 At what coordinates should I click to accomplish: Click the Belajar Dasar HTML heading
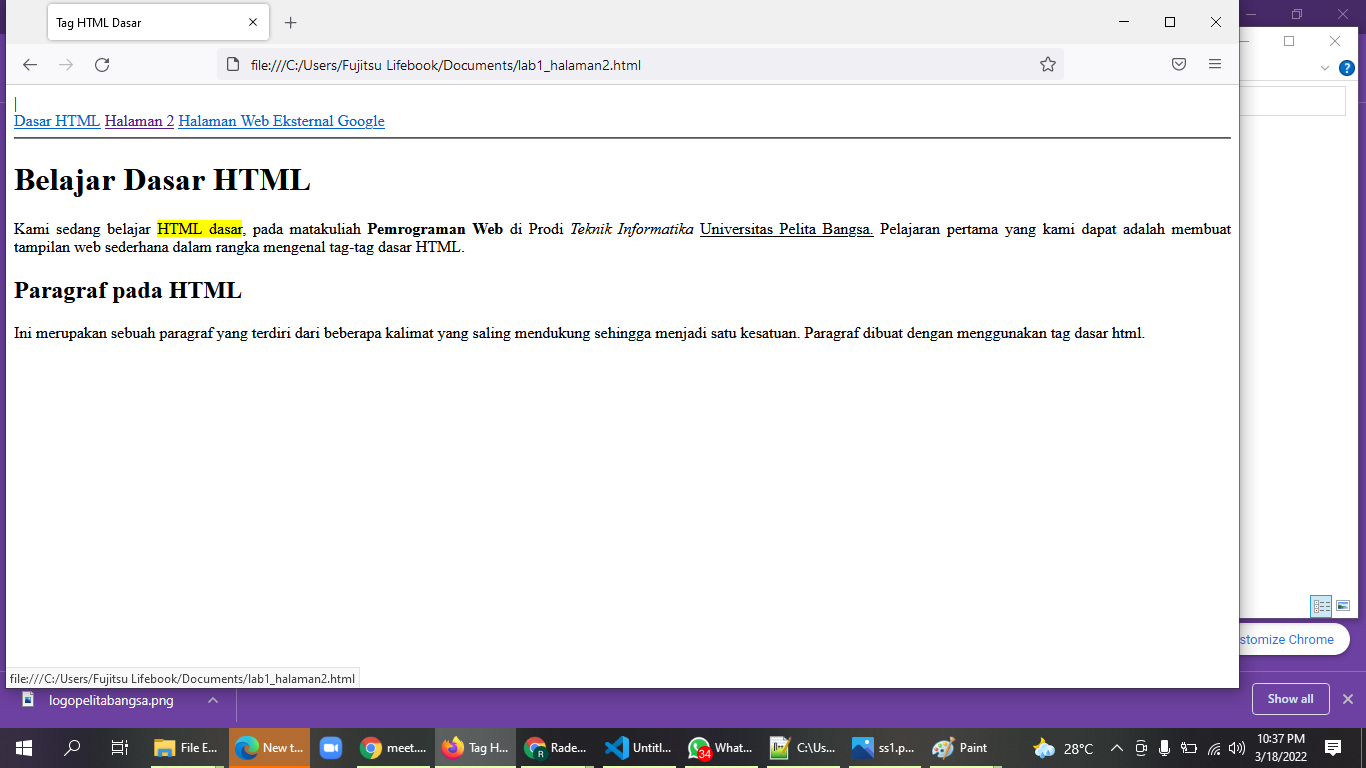(162, 180)
